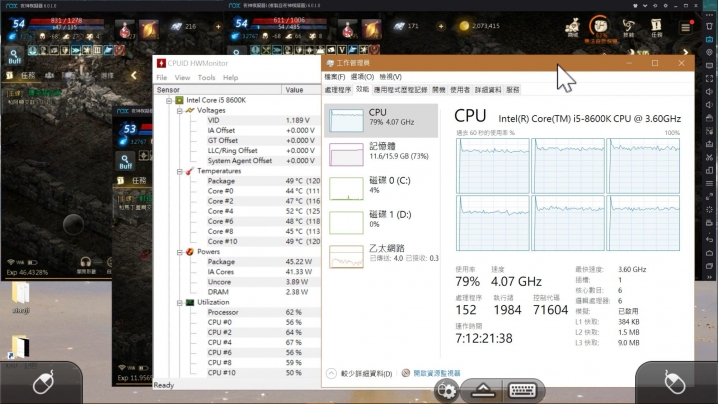The width and height of the screenshot is (720, 404).
Task: Click the location pin icon in Nox sidebar
Action: click(x=709, y=53)
